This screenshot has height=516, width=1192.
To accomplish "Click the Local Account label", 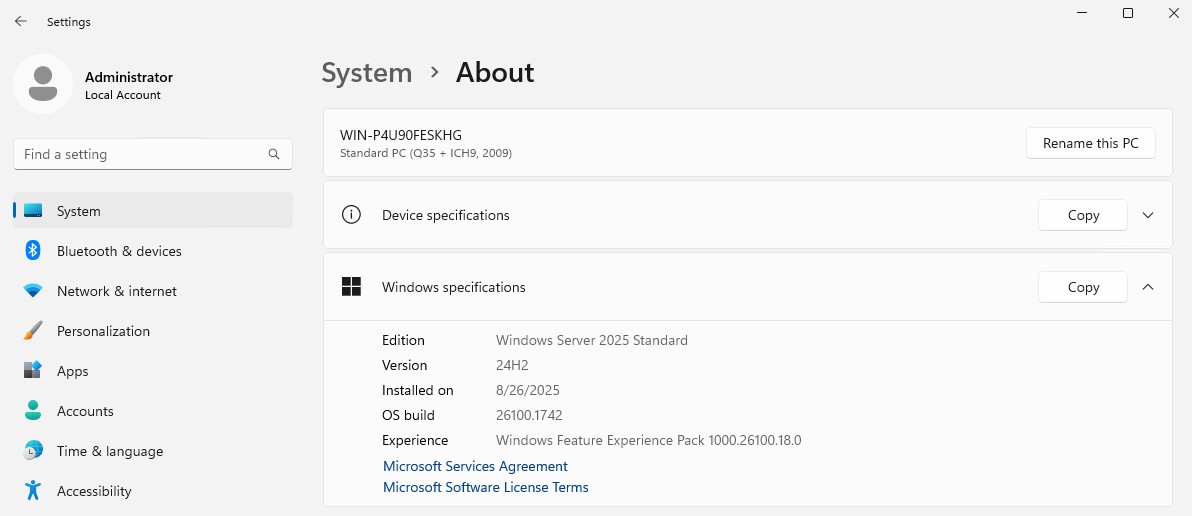I will tap(122, 95).
